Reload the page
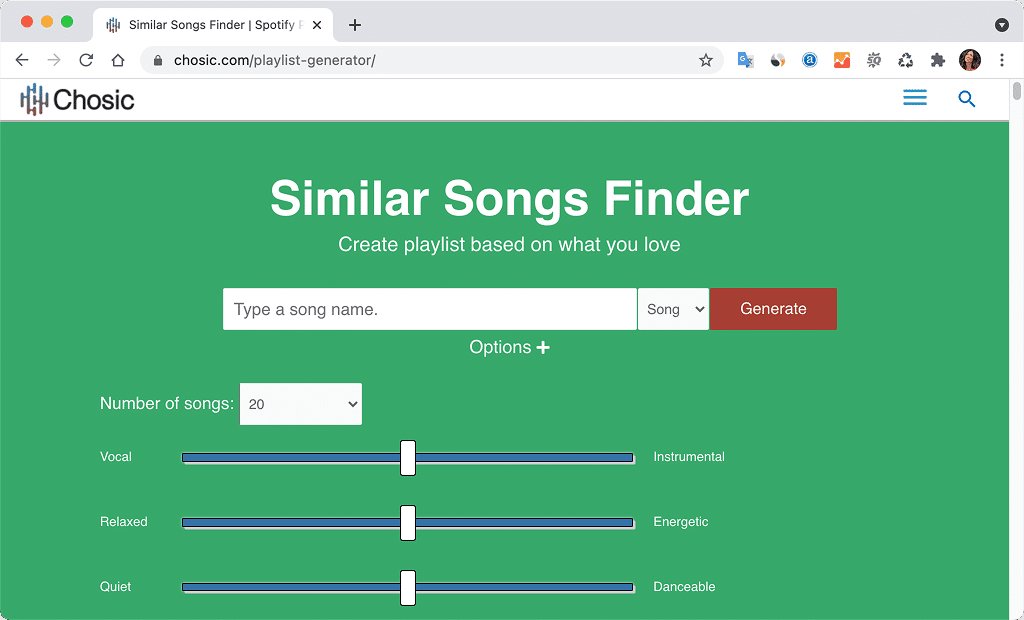Viewport: 1024px width, 620px height. (x=86, y=60)
